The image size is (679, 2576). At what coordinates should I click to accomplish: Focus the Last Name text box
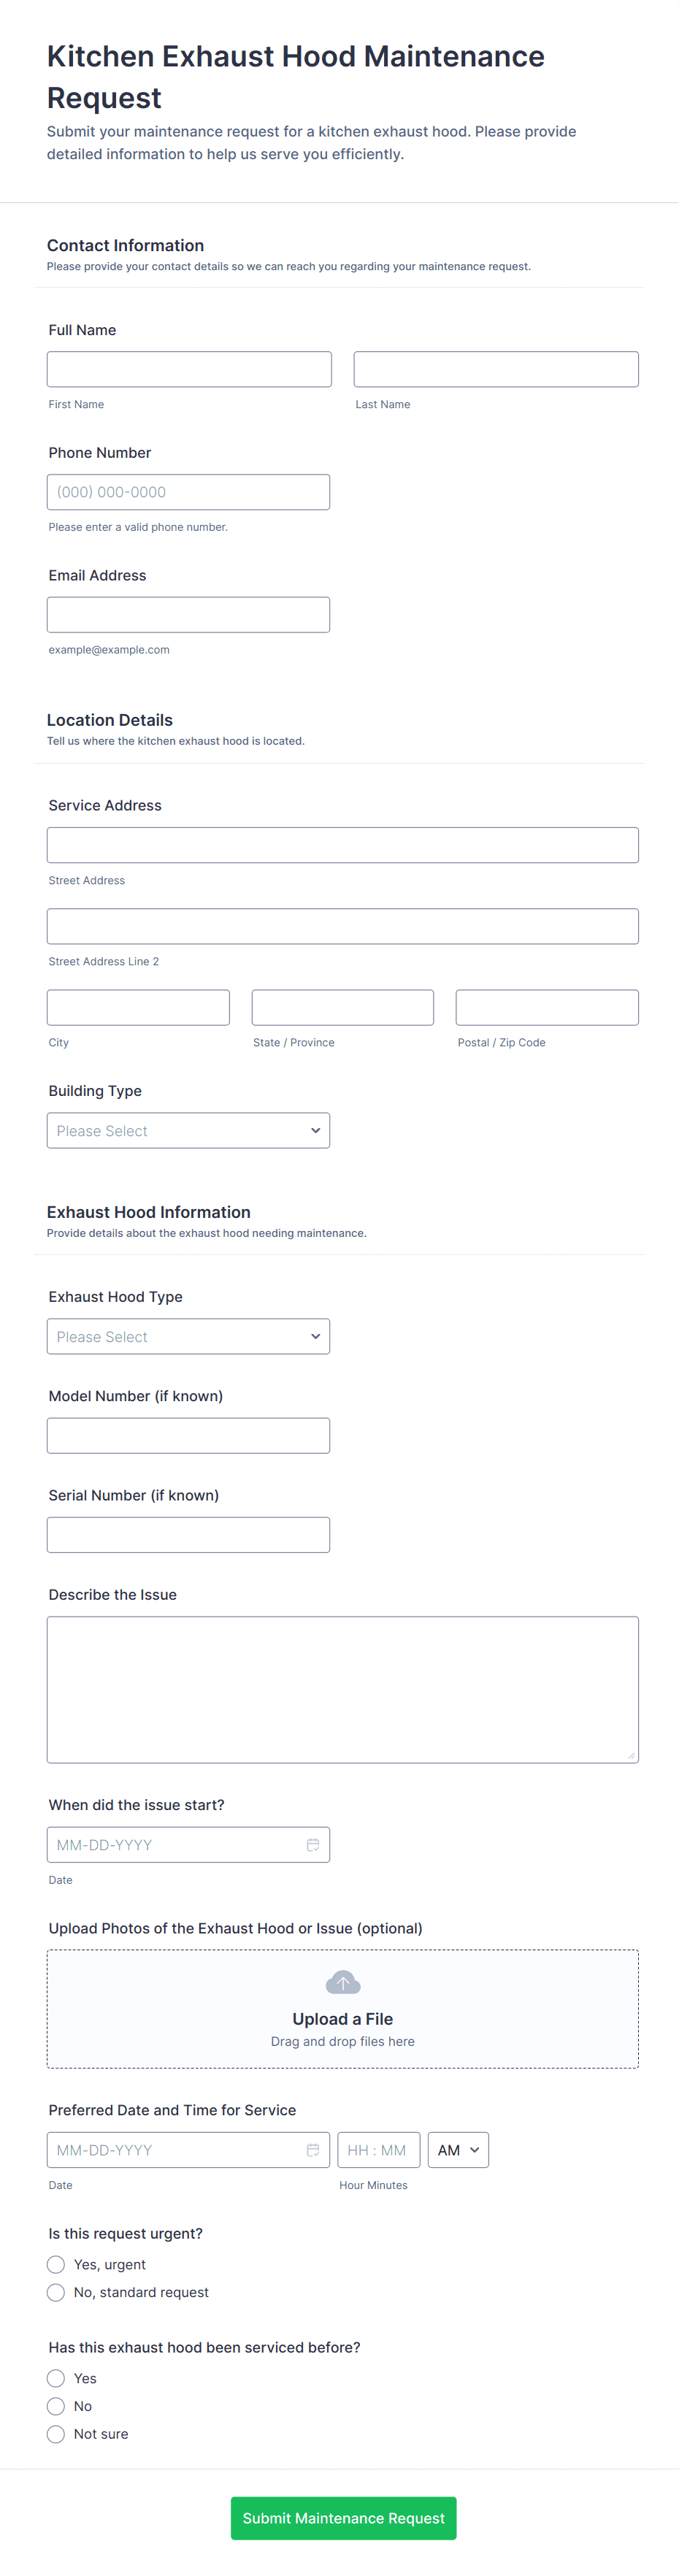[x=496, y=369]
